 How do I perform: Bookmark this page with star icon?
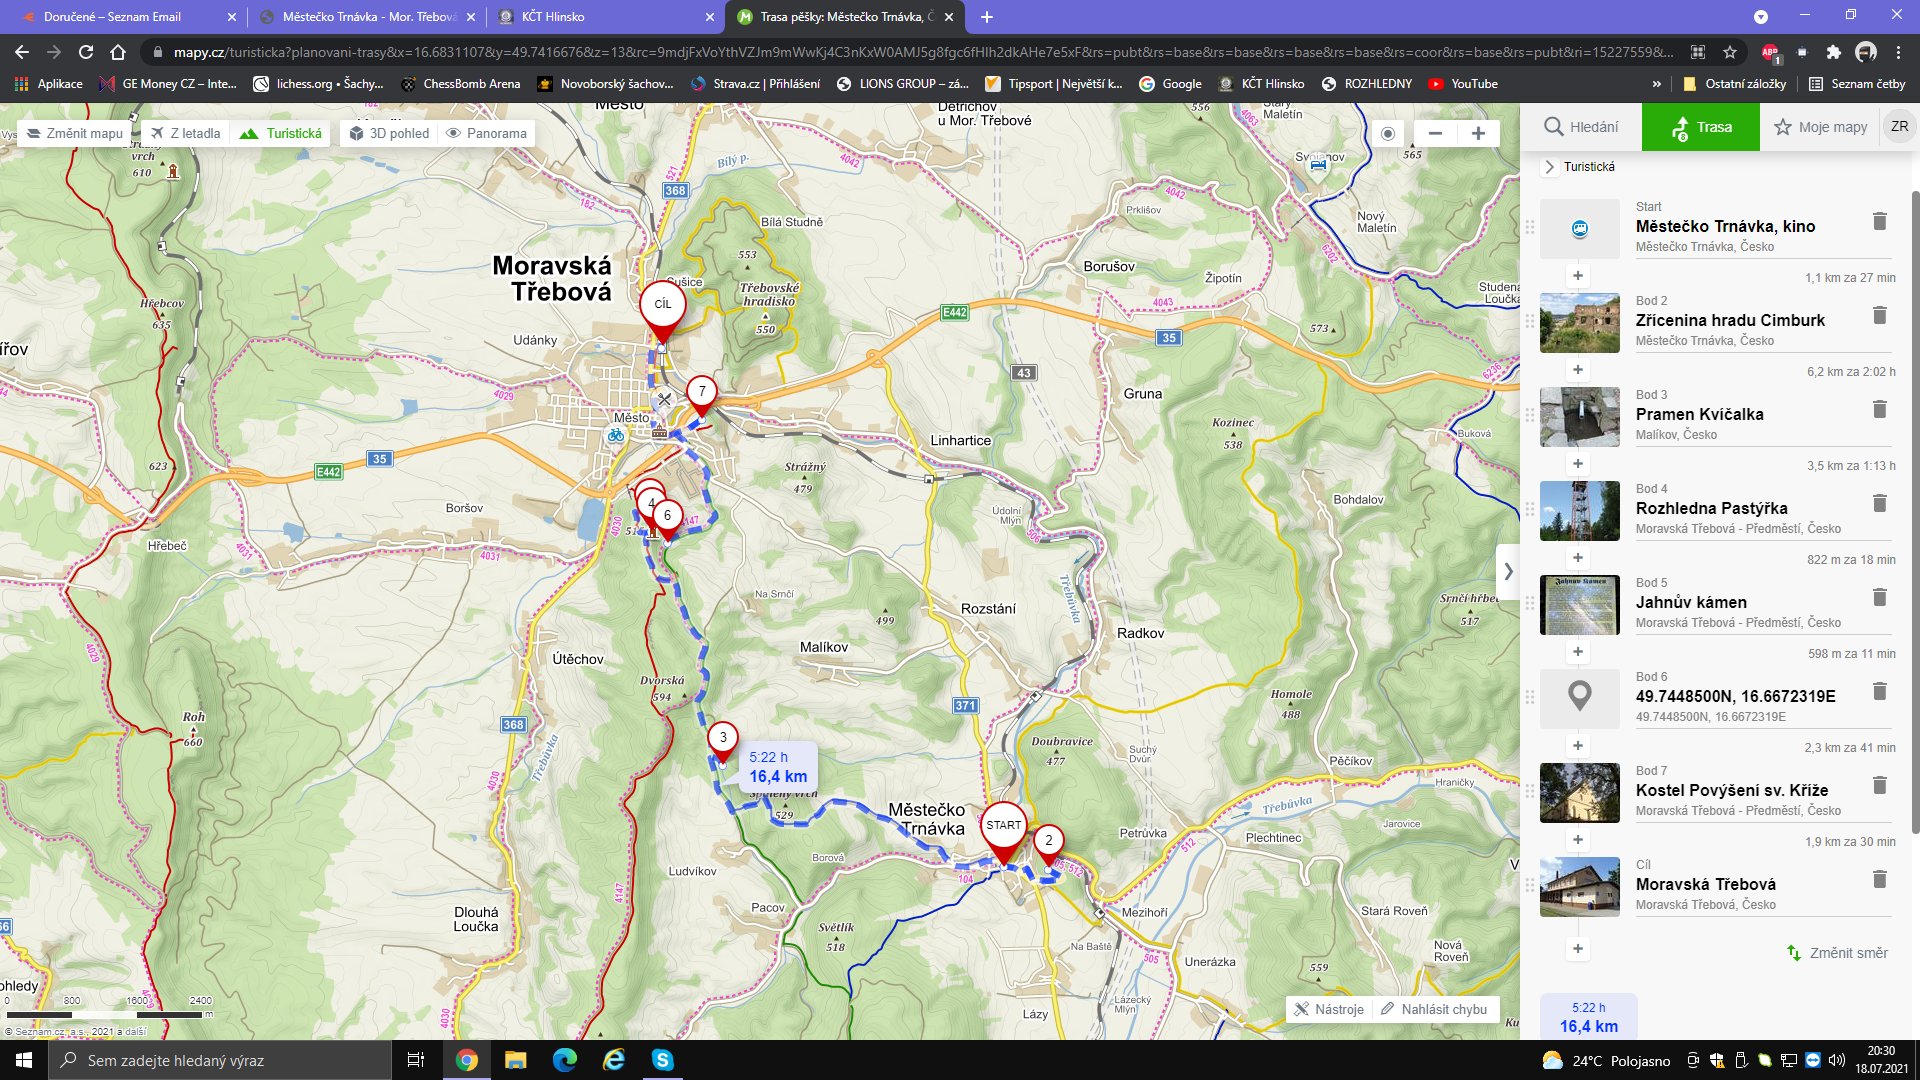[x=1730, y=52]
